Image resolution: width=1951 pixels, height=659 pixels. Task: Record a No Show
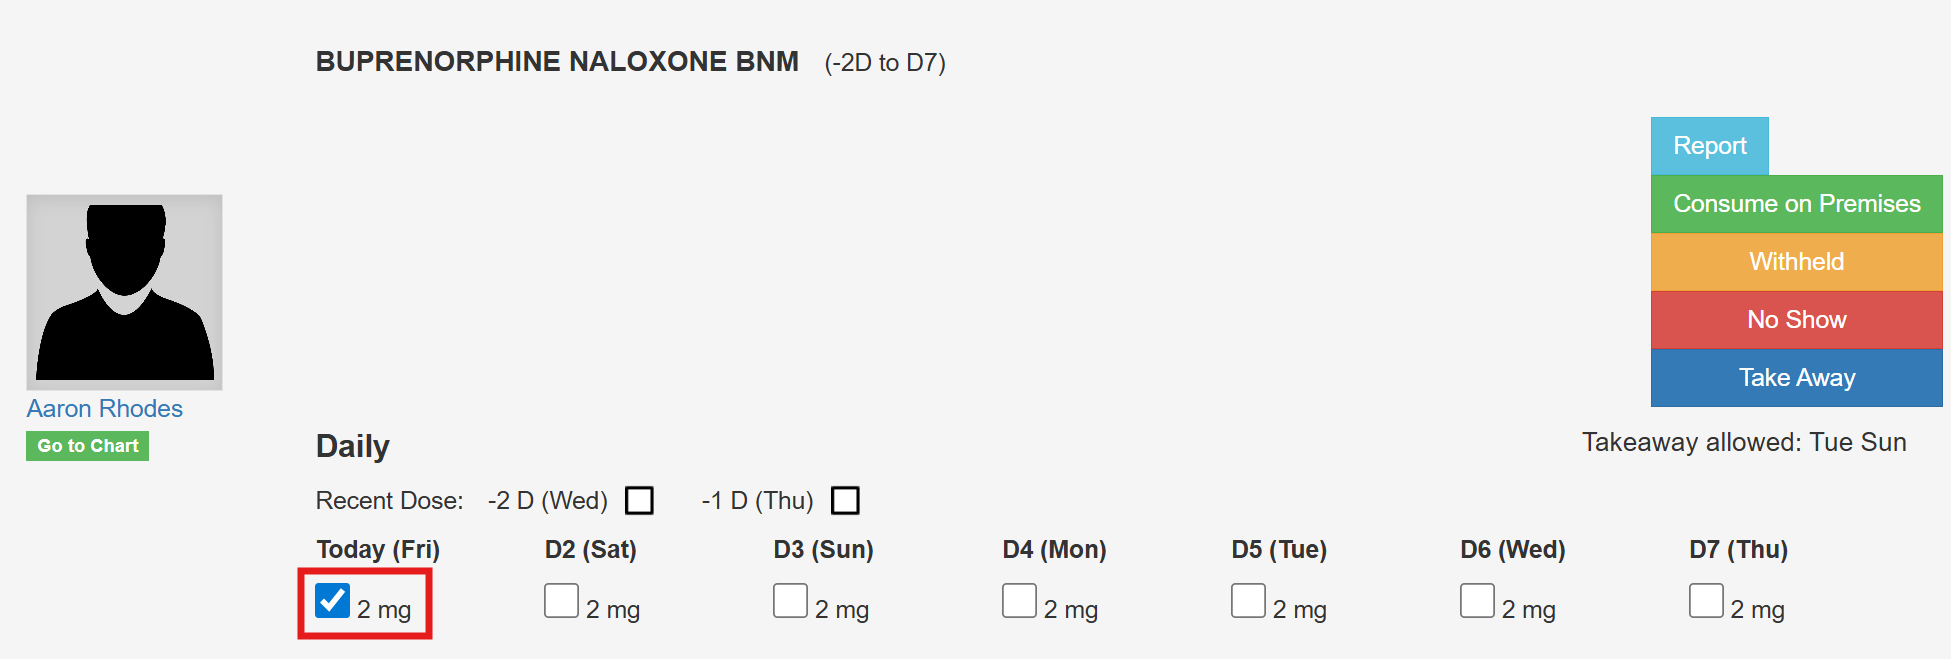1796,320
